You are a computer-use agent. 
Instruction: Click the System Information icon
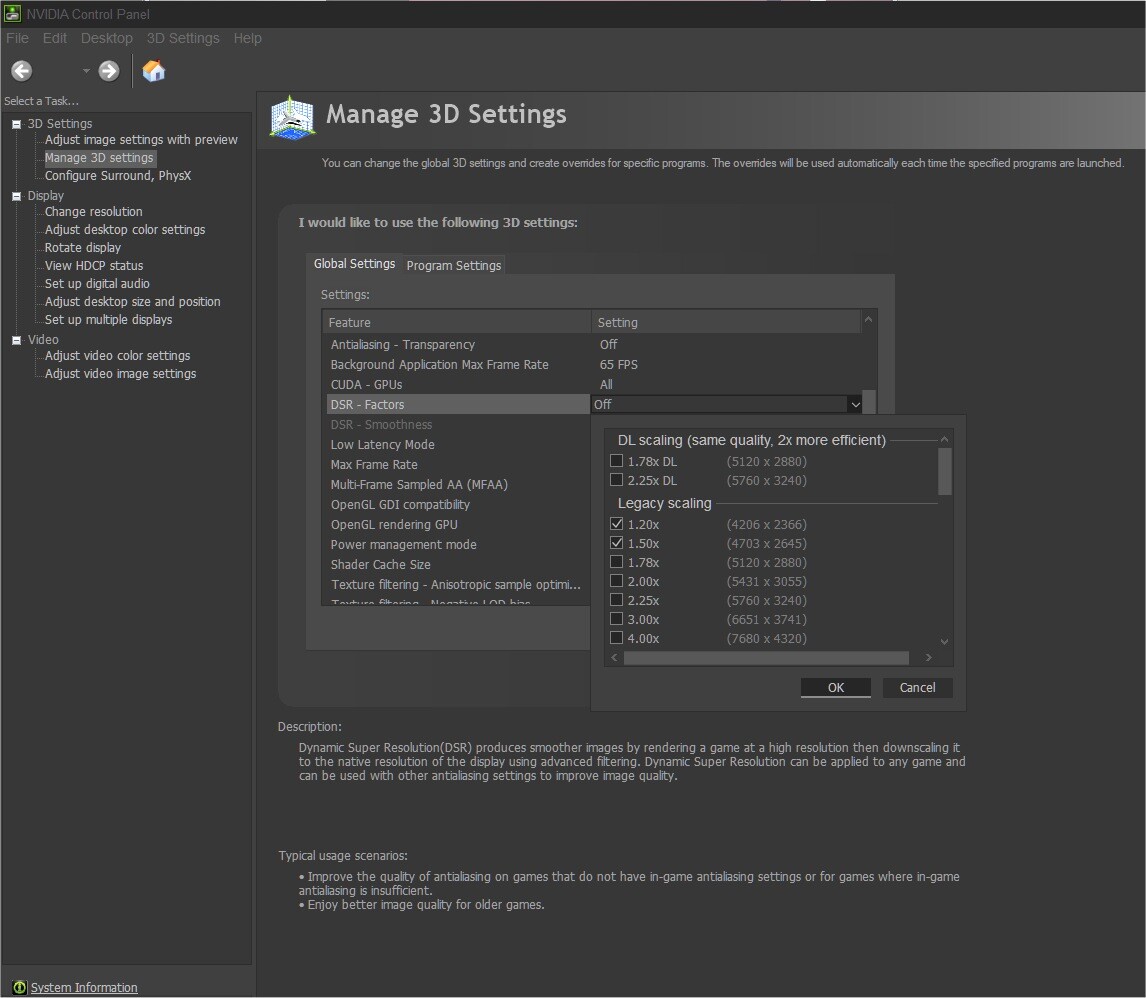coord(20,987)
